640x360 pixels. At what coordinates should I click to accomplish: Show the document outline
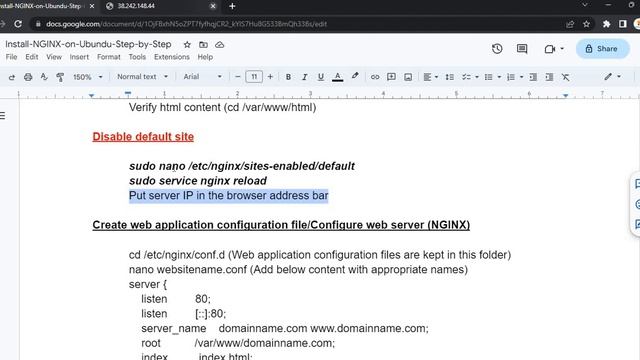[x=3, y=116]
